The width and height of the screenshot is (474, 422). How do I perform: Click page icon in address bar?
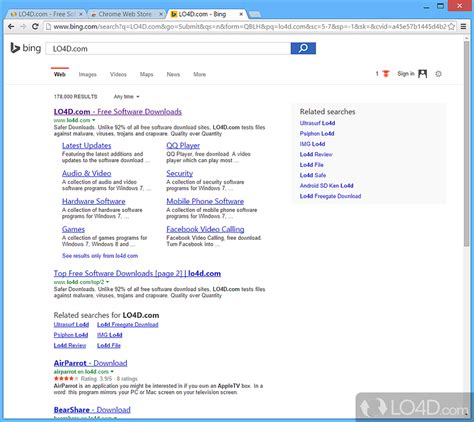48,27
